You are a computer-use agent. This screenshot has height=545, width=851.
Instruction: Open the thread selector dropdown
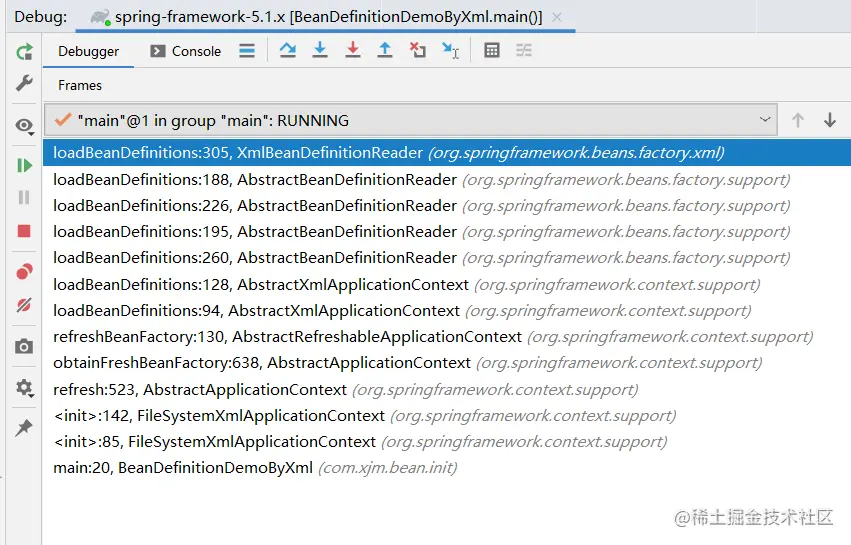(411, 120)
